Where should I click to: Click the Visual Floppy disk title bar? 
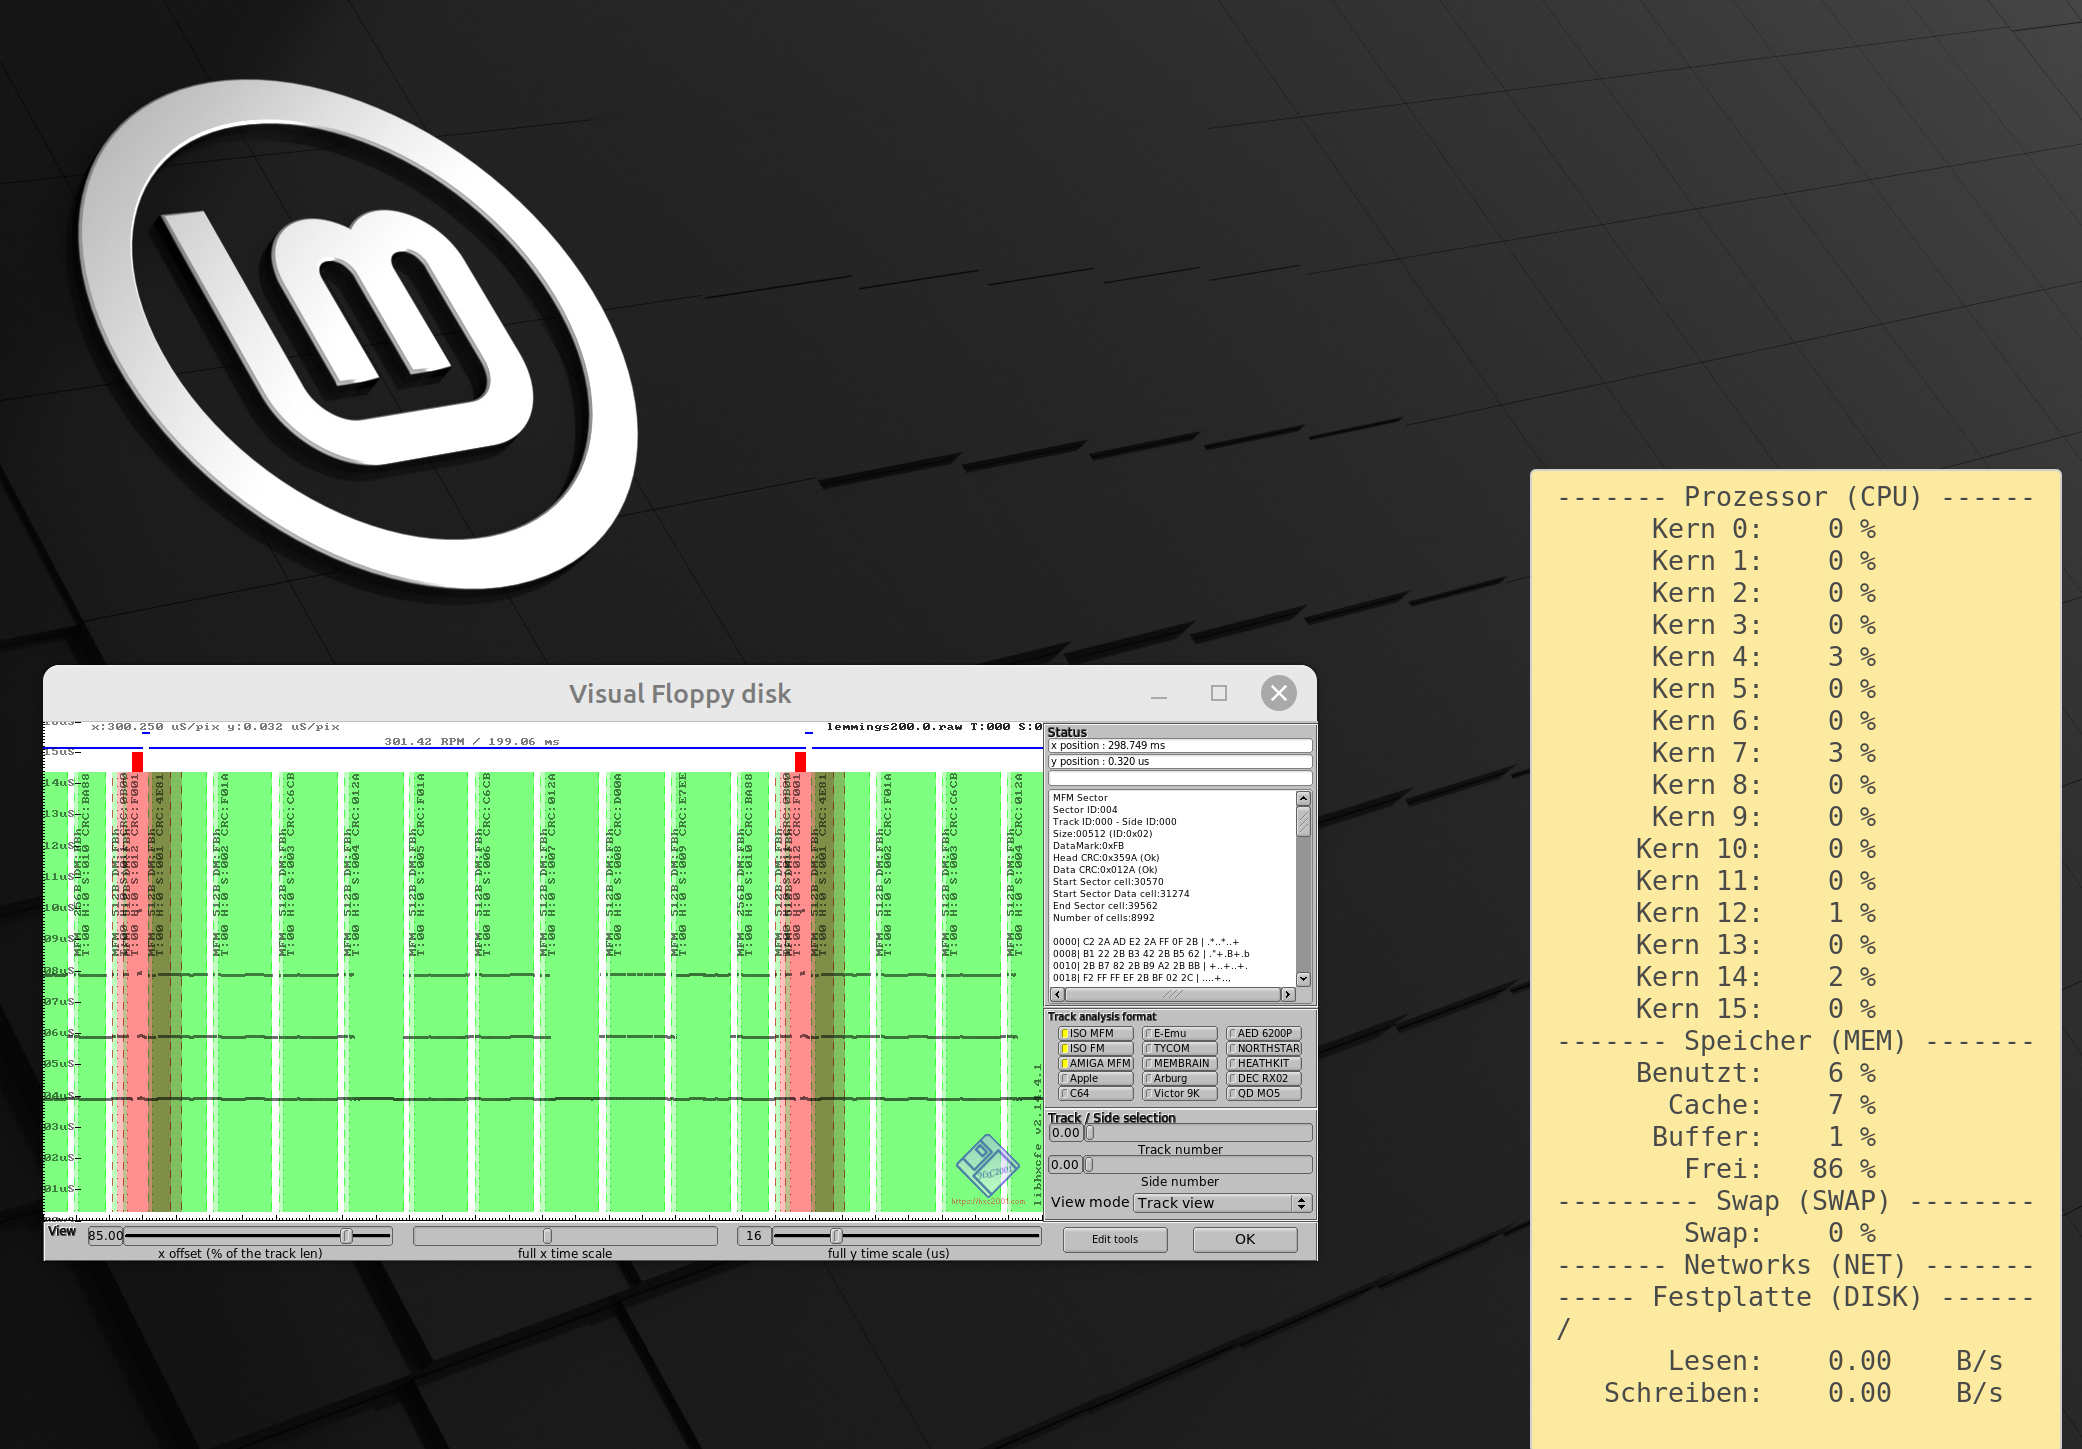pos(680,694)
